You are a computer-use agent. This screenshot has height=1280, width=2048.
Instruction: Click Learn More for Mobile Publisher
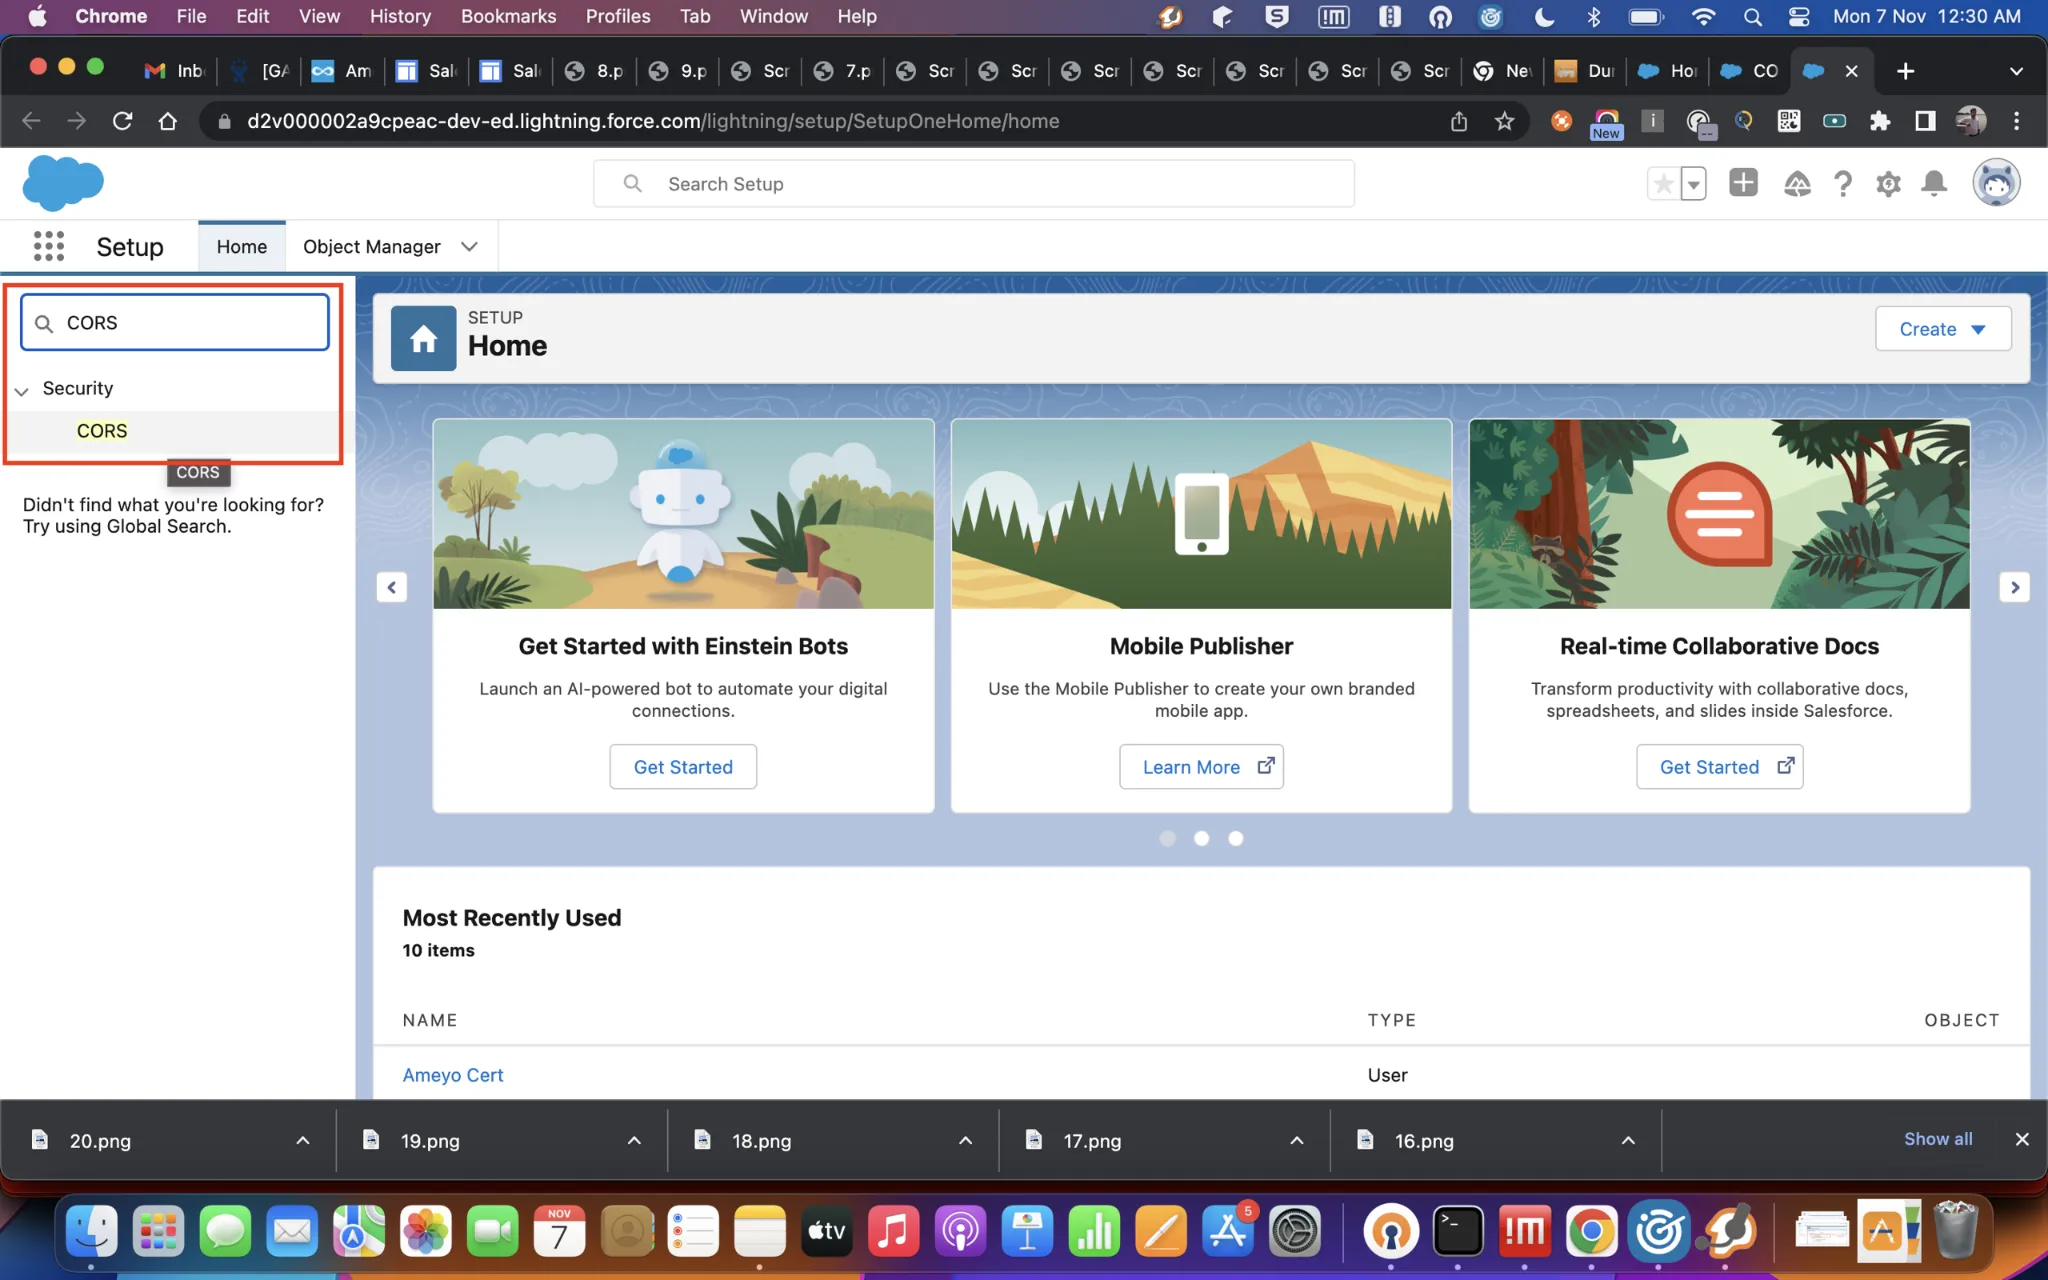(1201, 767)
